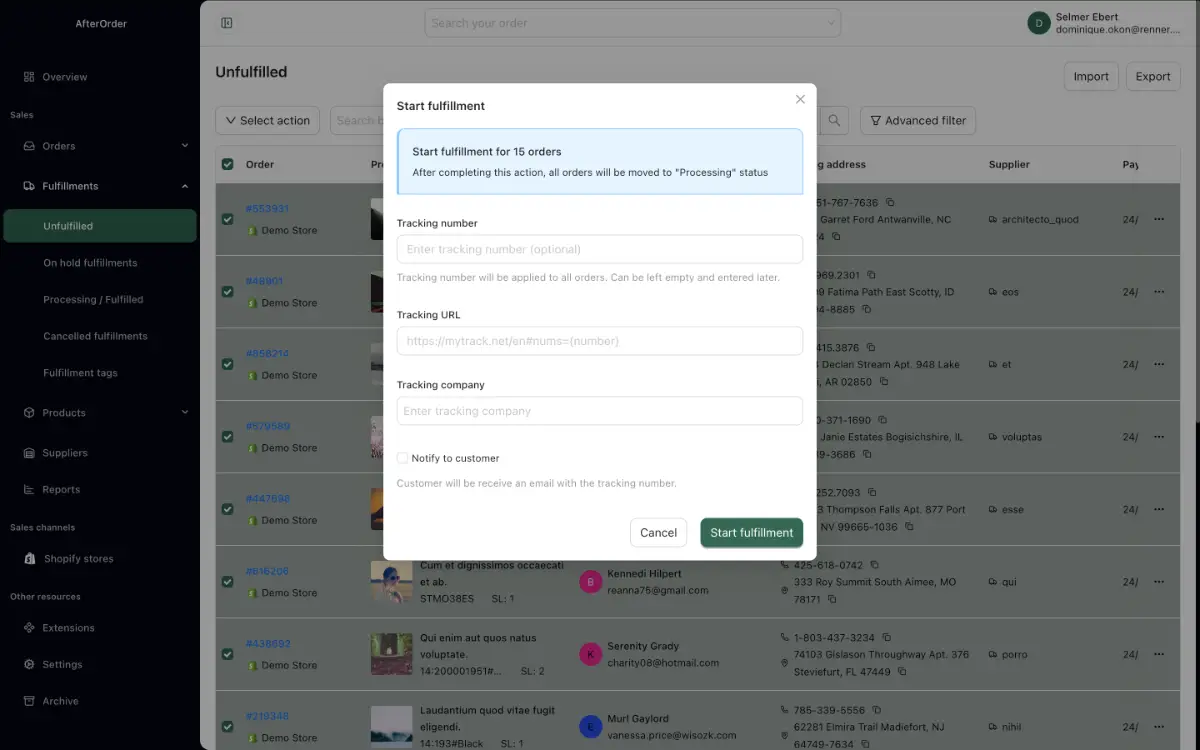Image resolution: width=1200 pixels, height=750 pixels.
Task: Click the Start fulfillment button
Action: point(751,533)
